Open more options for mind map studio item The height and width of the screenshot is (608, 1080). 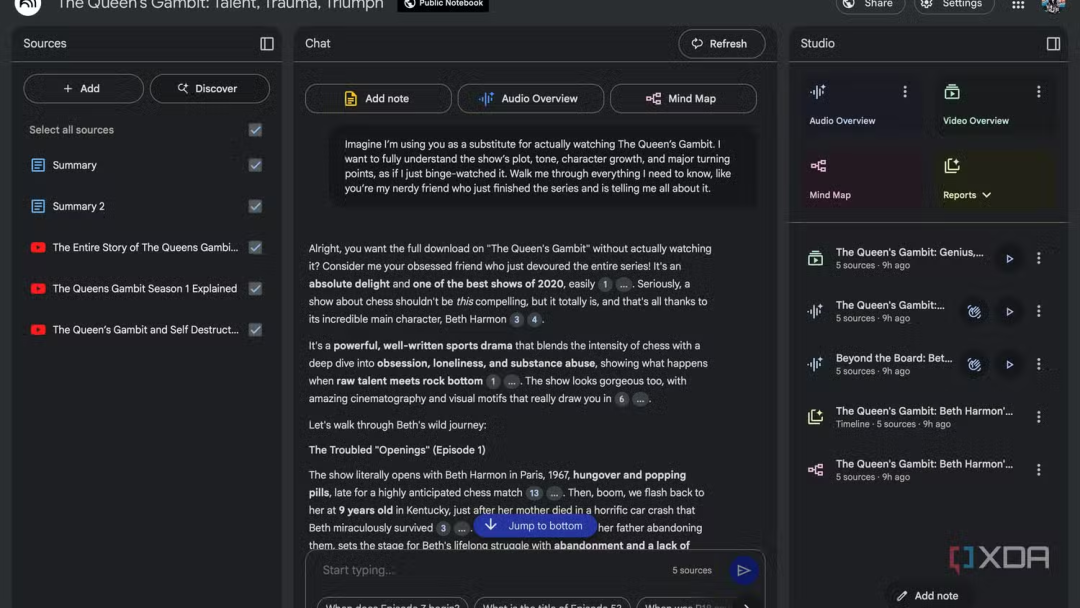(x=1039, y=470)
